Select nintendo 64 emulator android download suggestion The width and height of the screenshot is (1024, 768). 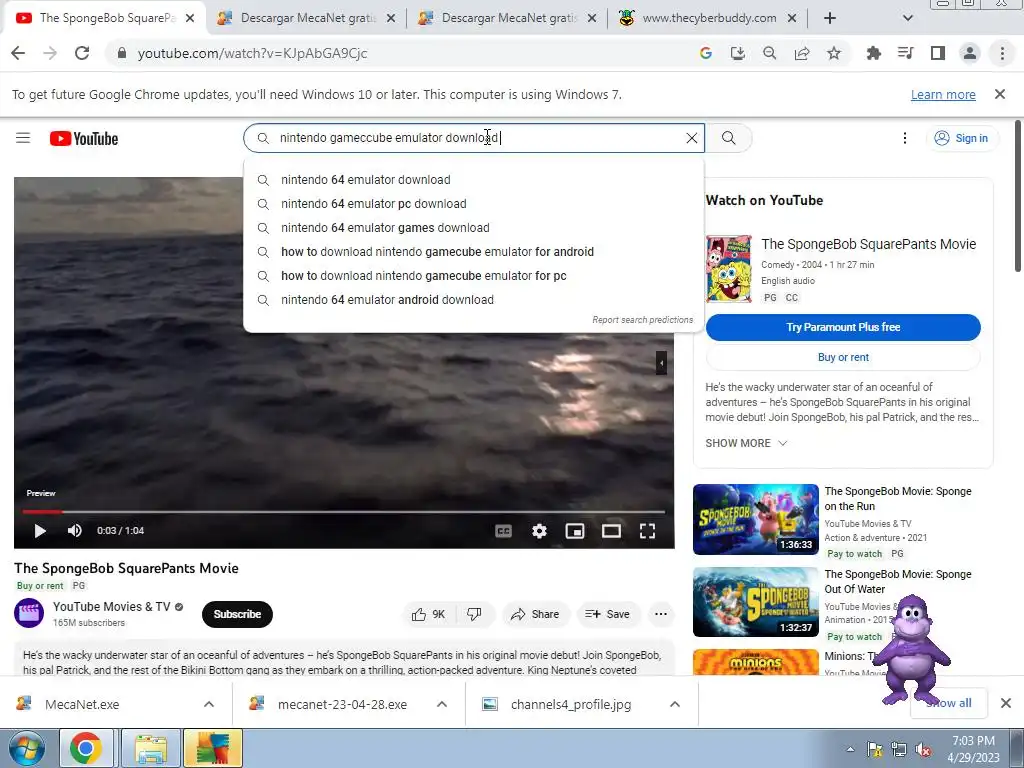(473, 300)
